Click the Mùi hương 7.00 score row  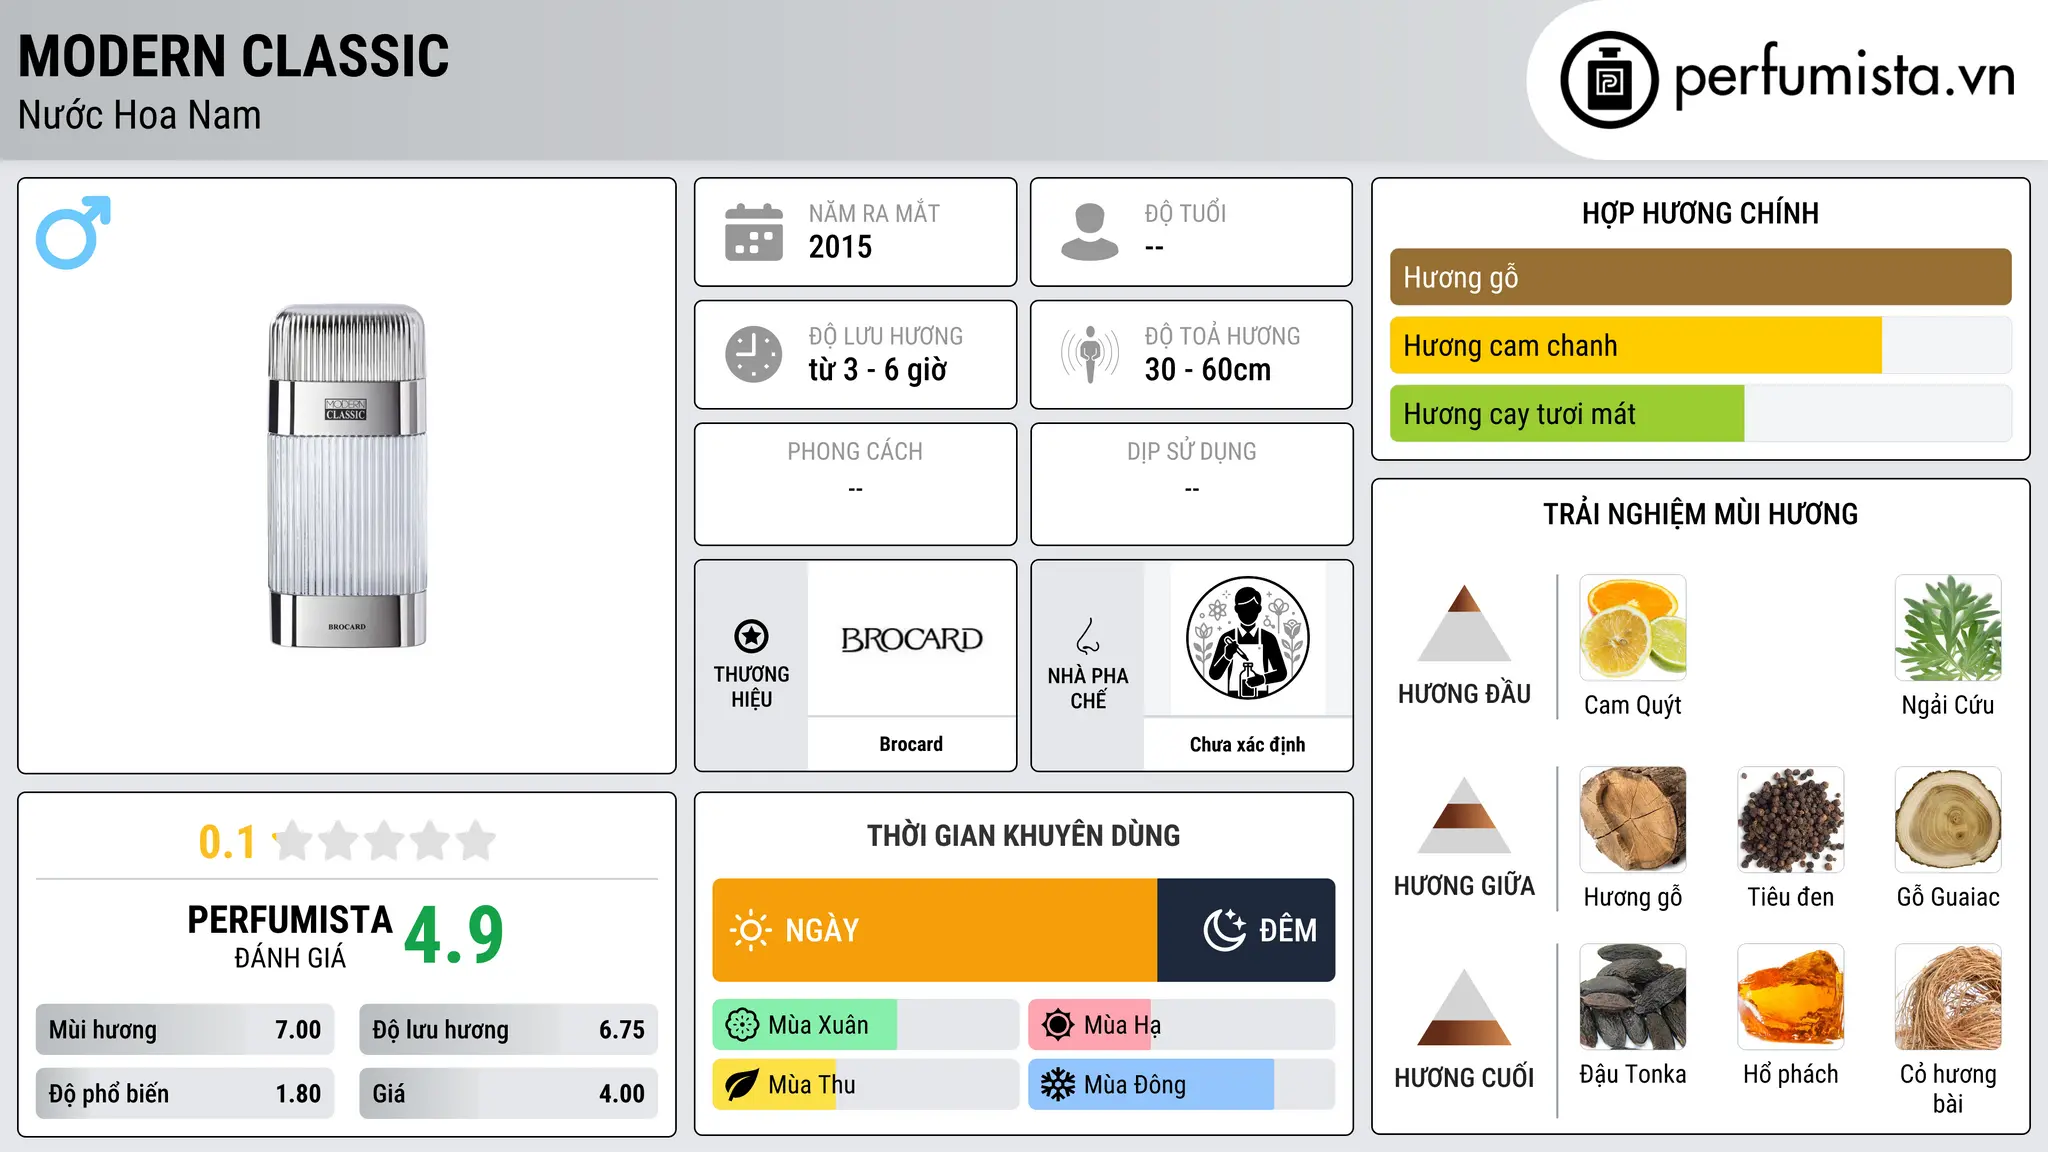[x=185, y=1030]
